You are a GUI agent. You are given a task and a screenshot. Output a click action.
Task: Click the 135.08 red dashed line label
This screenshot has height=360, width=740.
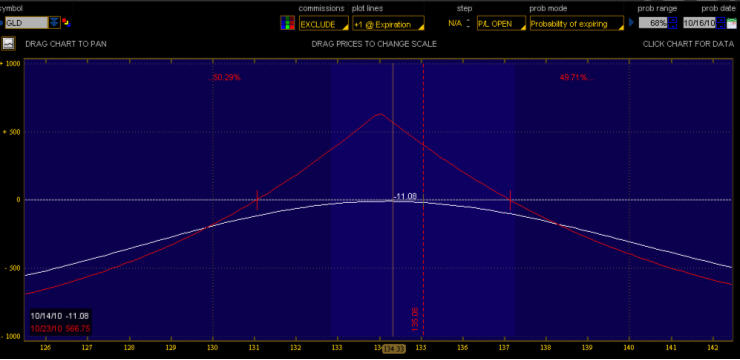[x=415, y=319]
